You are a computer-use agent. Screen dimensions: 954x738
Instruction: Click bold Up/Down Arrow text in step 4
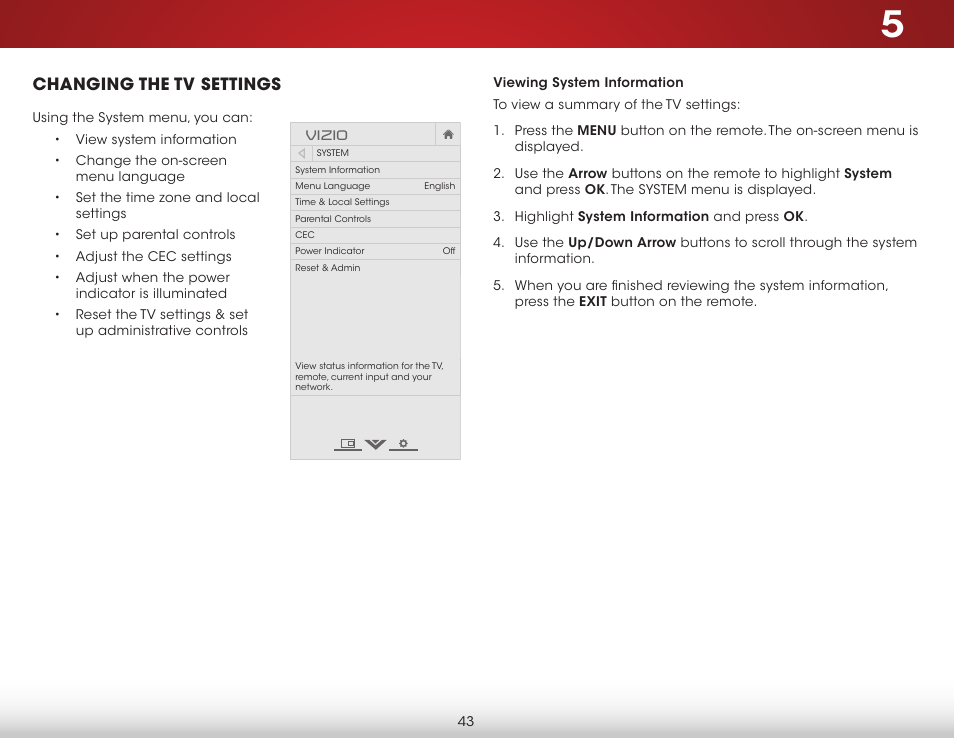pyautogui.click(x=622, y=243)
